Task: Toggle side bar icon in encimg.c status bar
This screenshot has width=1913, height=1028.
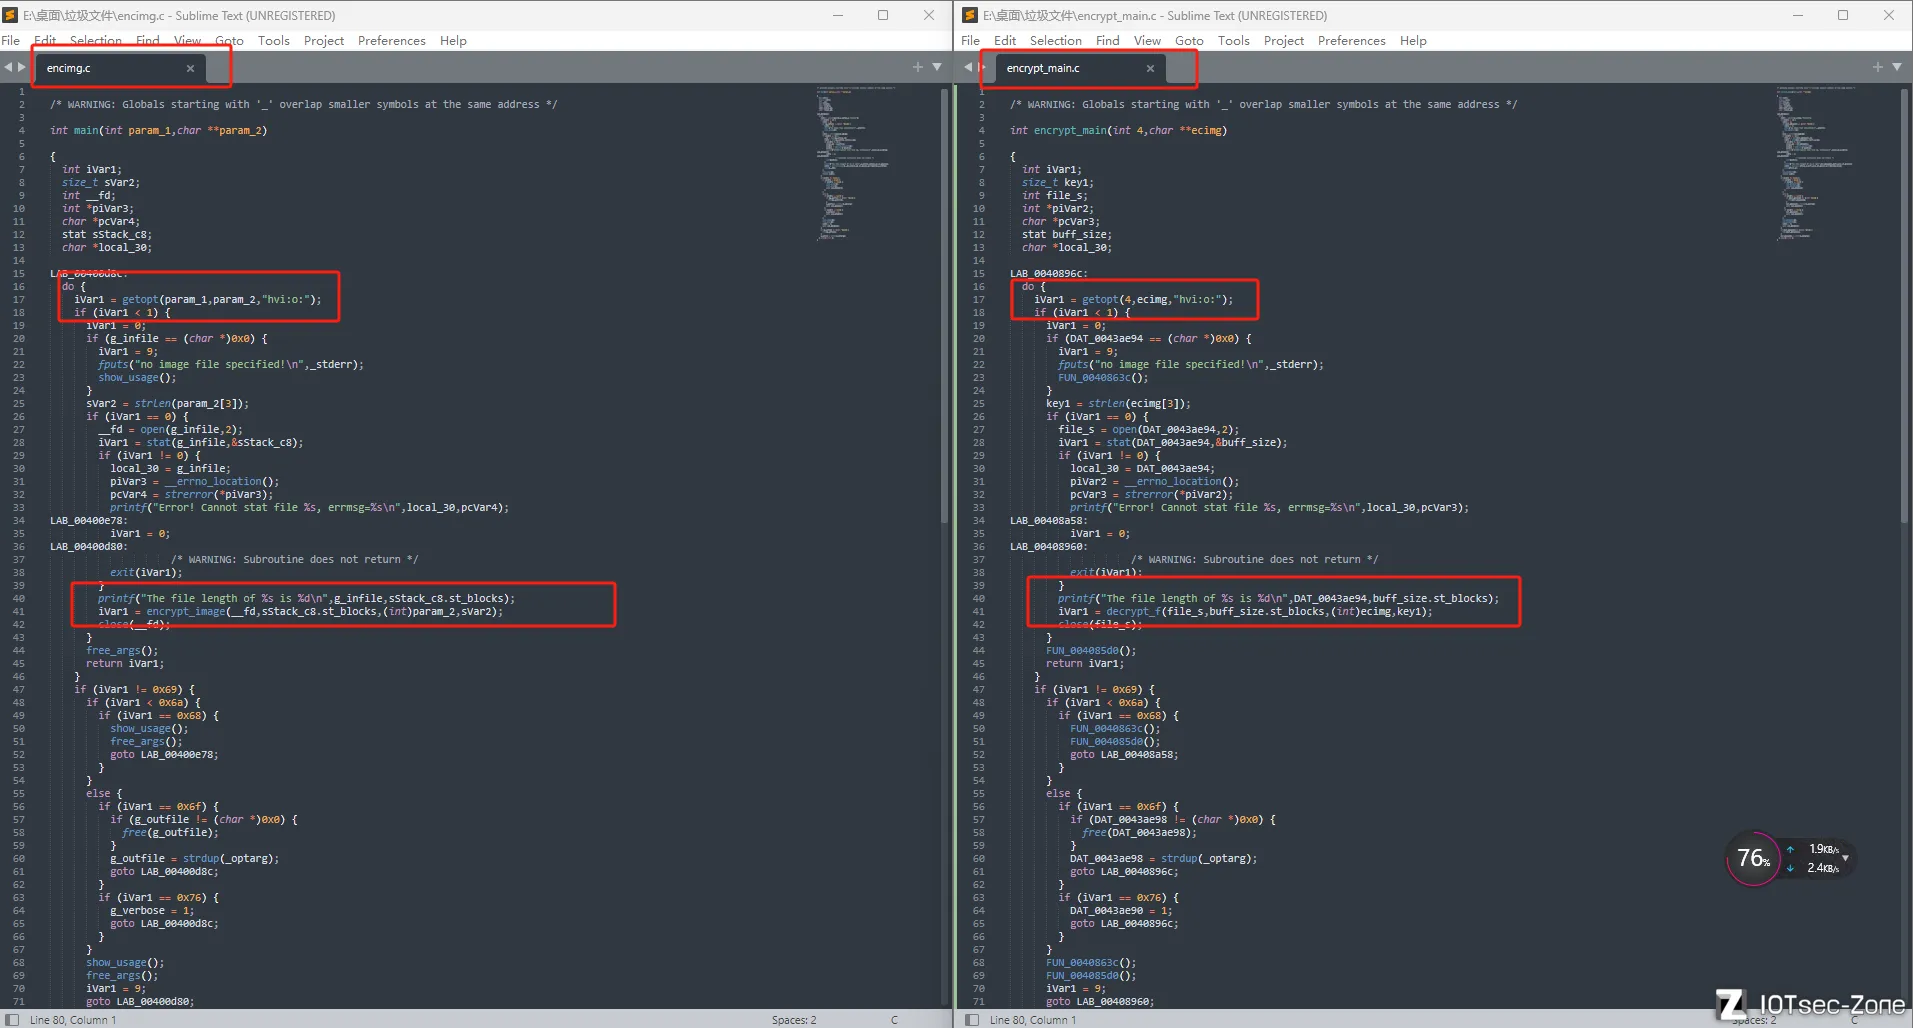Action: point(12,1020)
